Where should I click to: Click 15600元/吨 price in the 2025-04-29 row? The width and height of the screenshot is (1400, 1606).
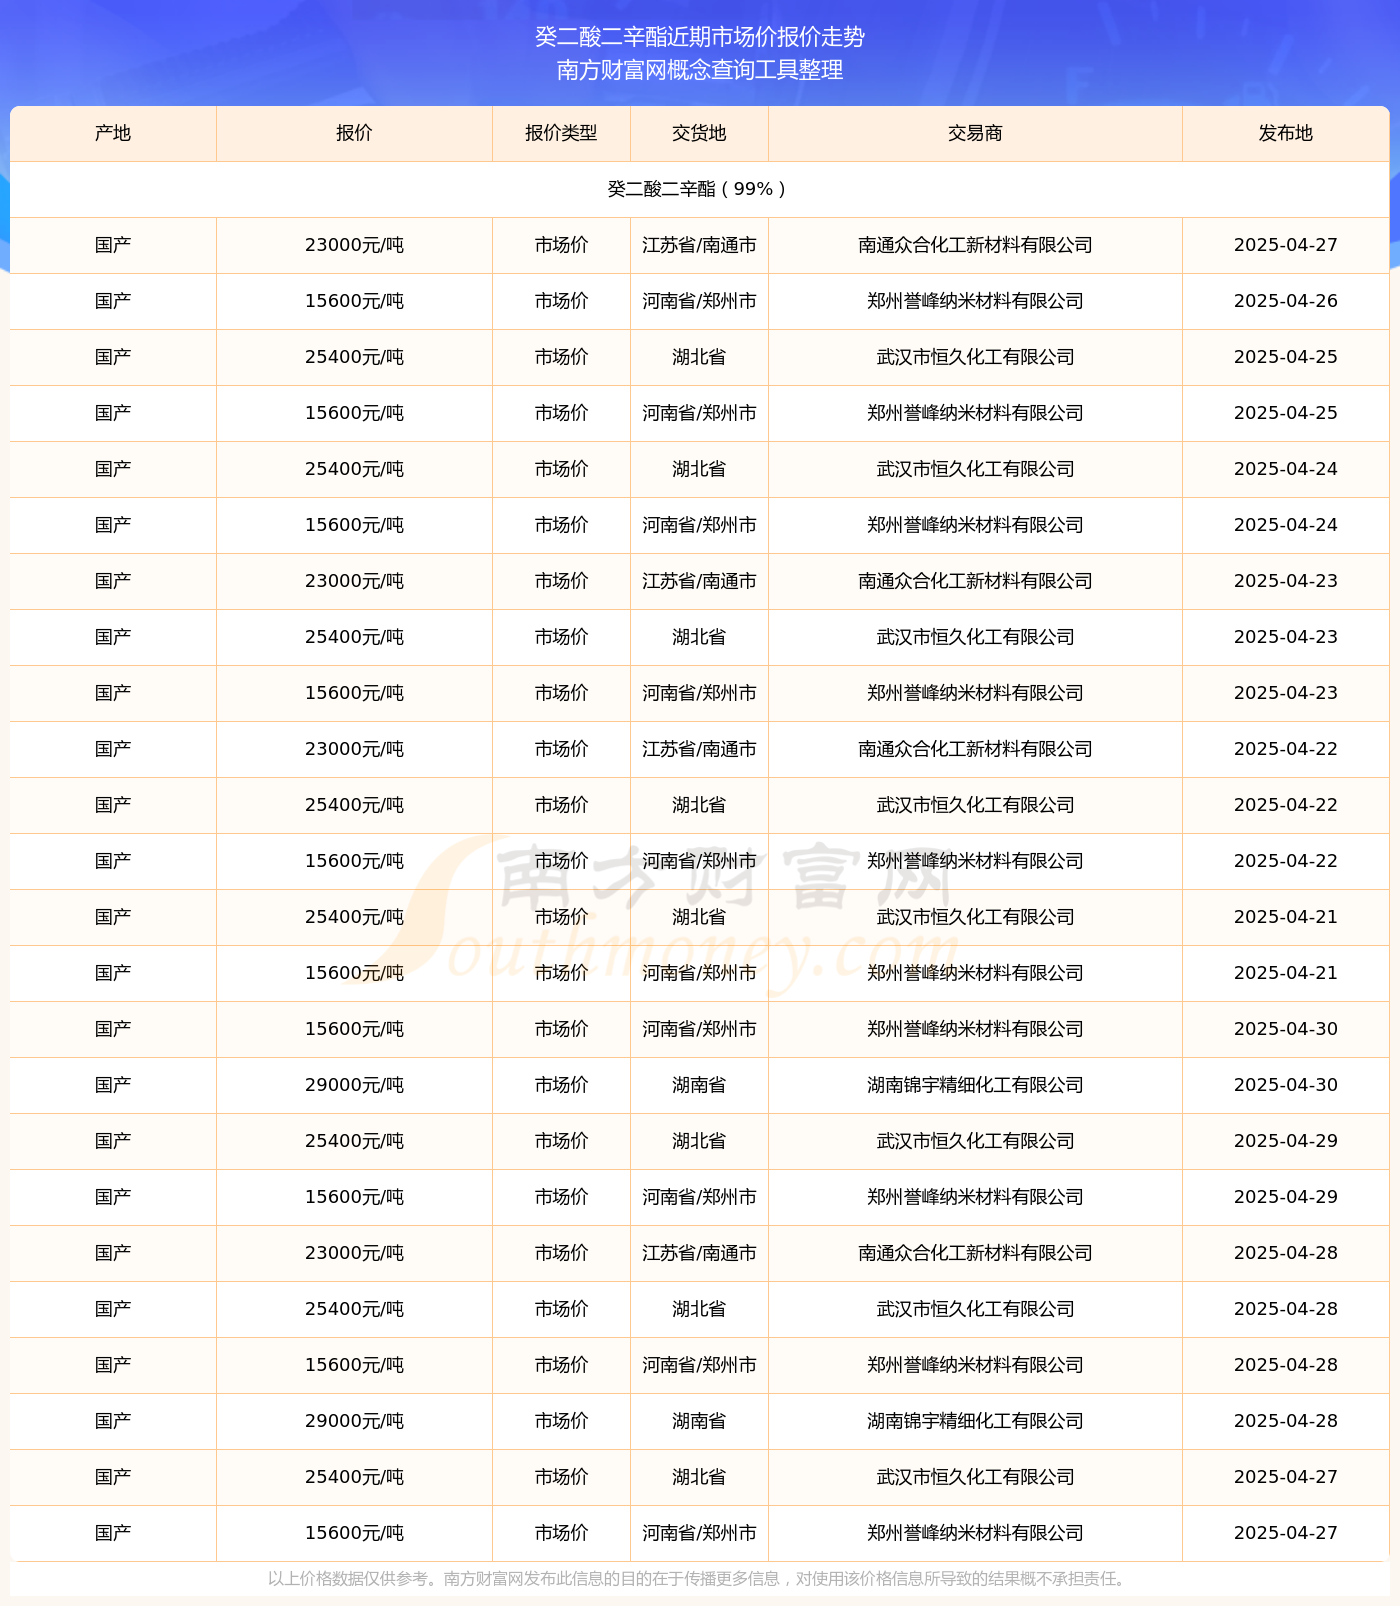[354, 1197]
